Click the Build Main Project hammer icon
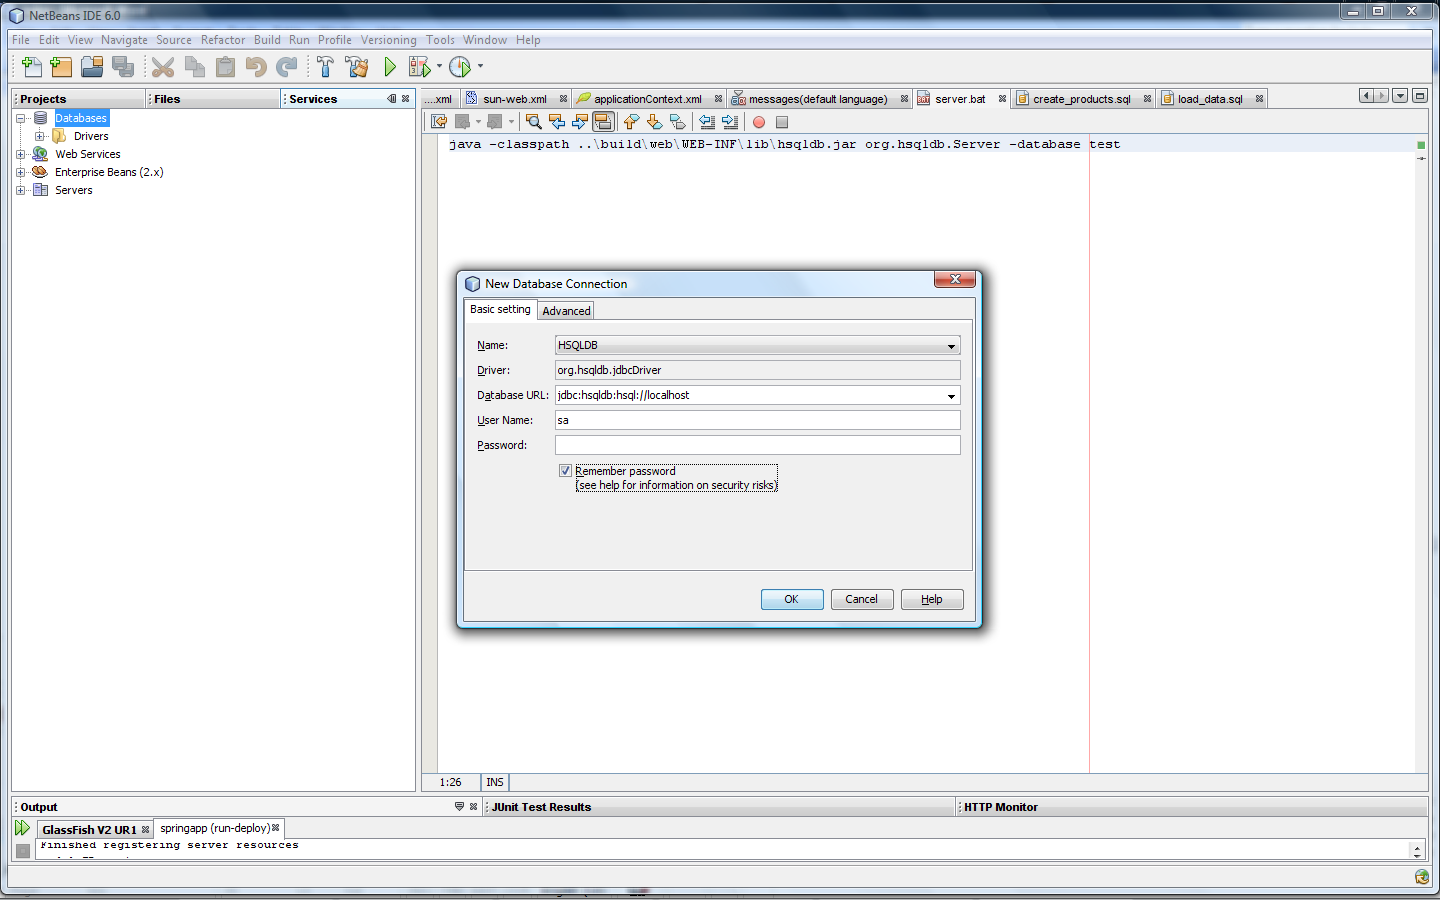Screen dimensions: 1440x900 [x=325, y=67]
